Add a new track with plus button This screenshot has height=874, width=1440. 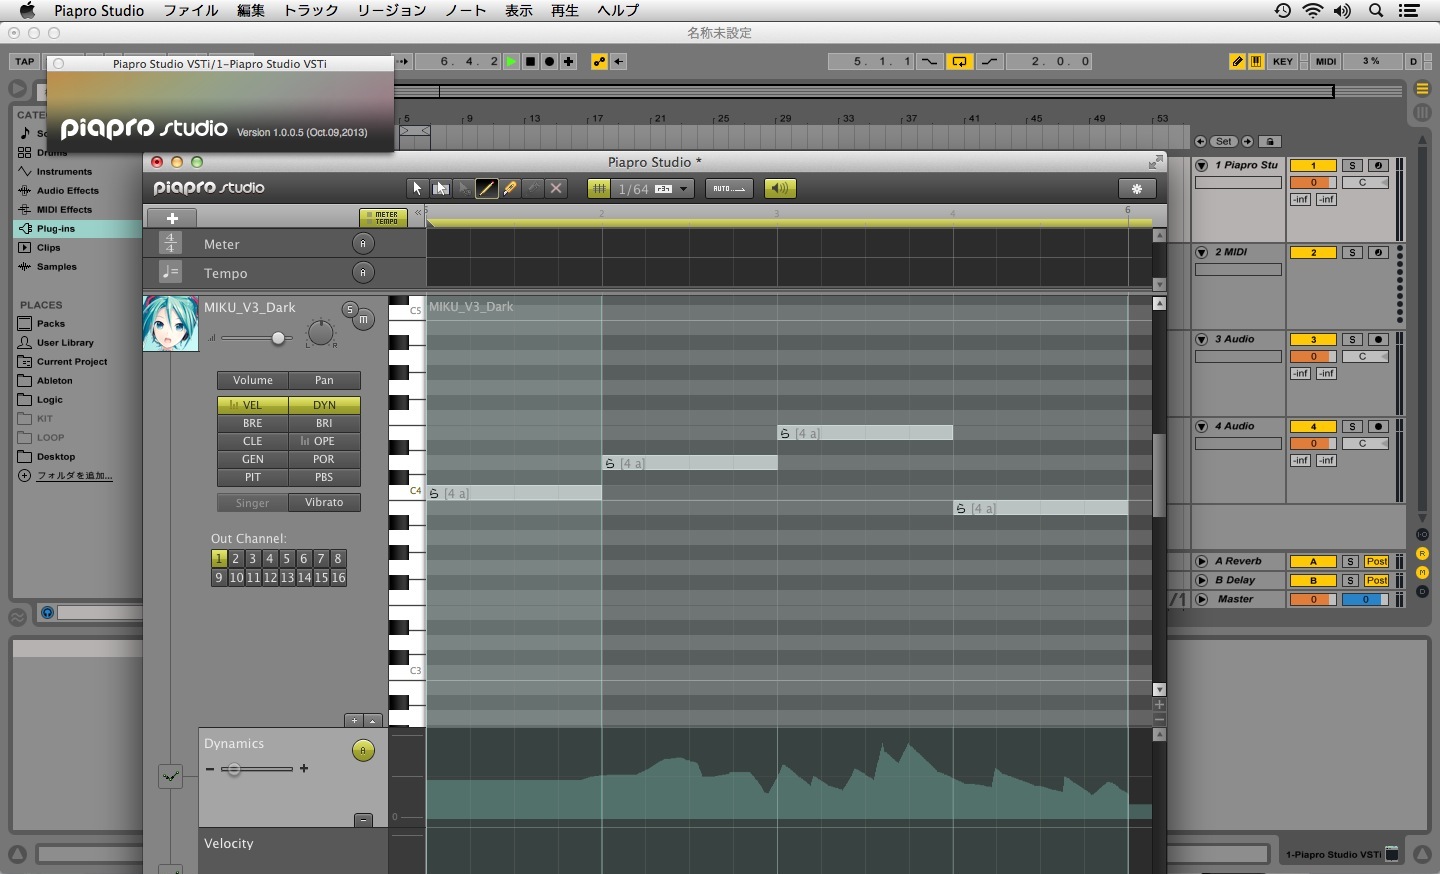click(172, 218)
